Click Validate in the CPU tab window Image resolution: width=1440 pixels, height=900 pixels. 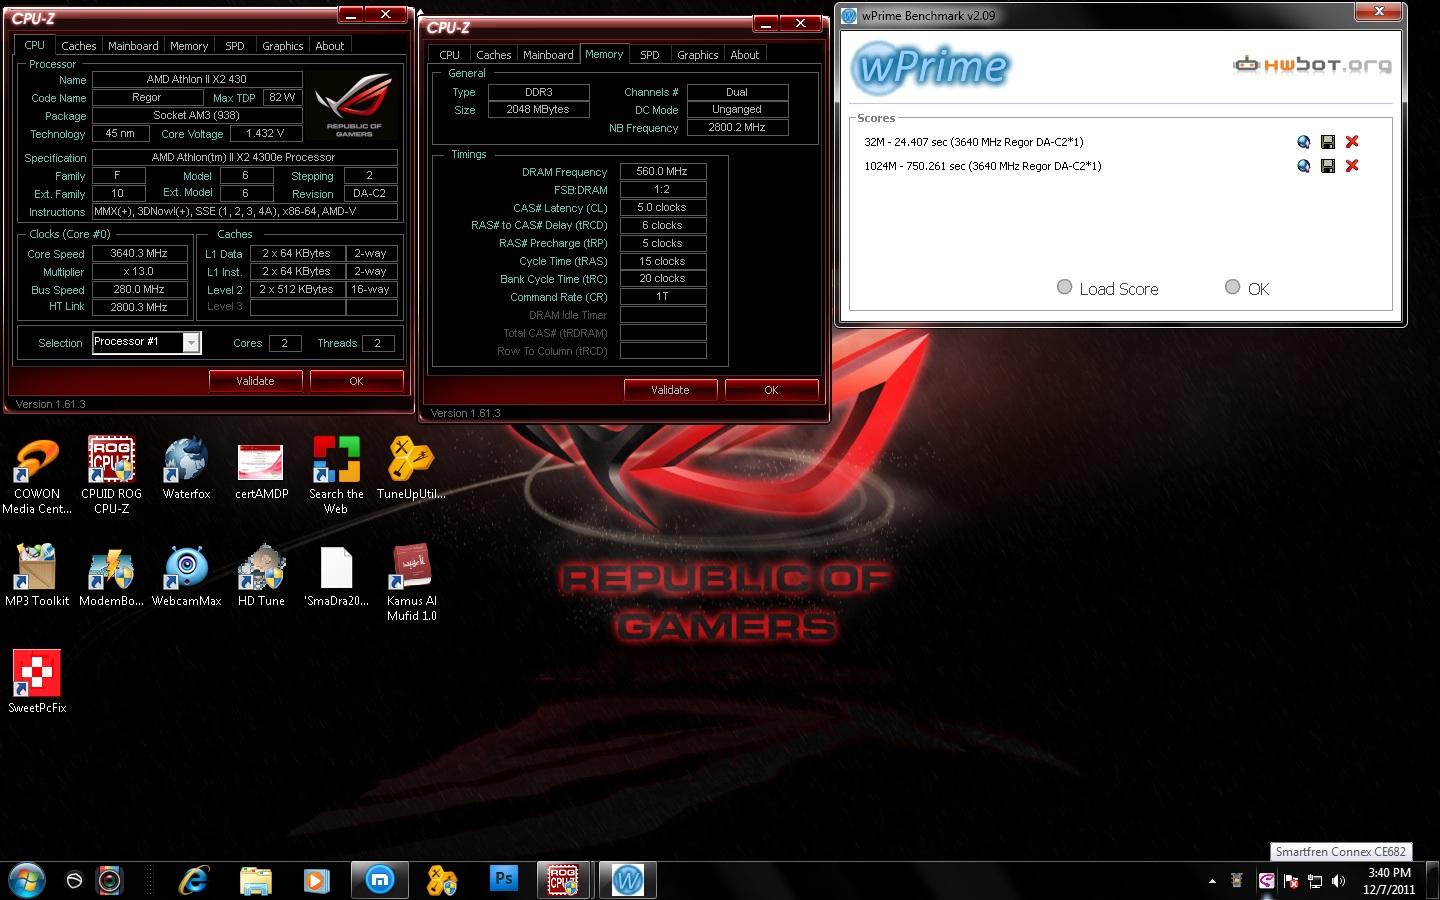pos(255,381)
